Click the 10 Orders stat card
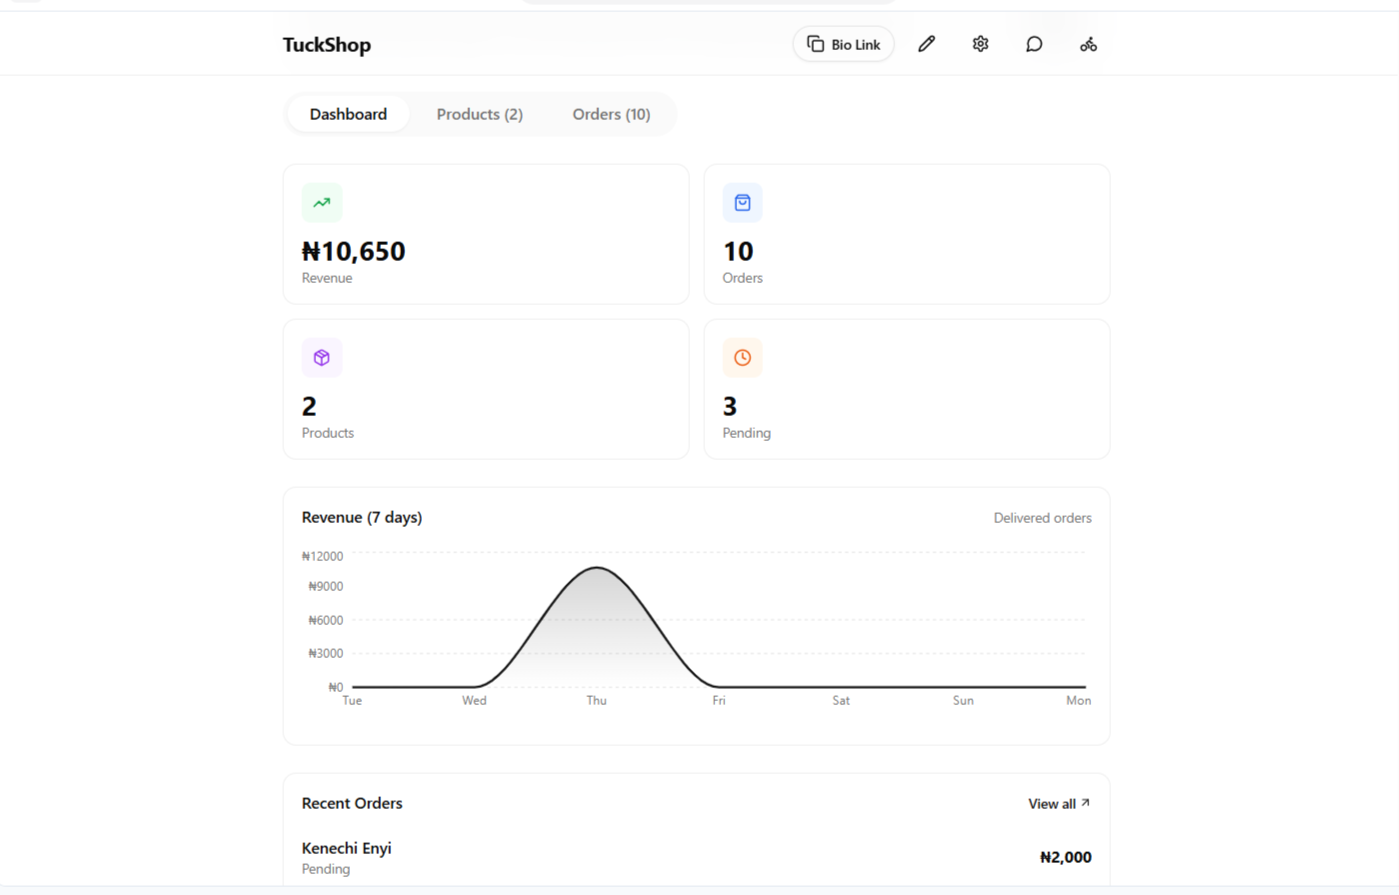This screenshot has height=895, width=1399. point(907,234)
